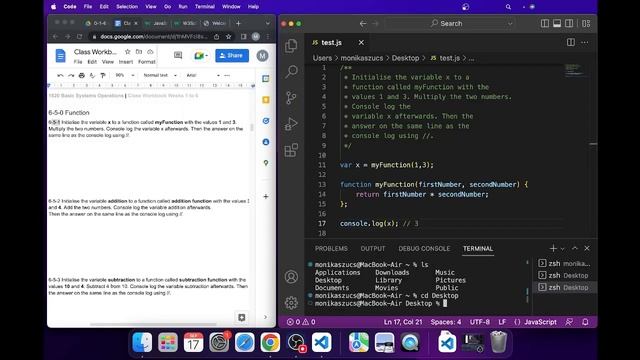The width and height of the screenshot is (640, 360).
Task: Click Spaces: 4 indentation in status bar
Action: coord(446,322)
